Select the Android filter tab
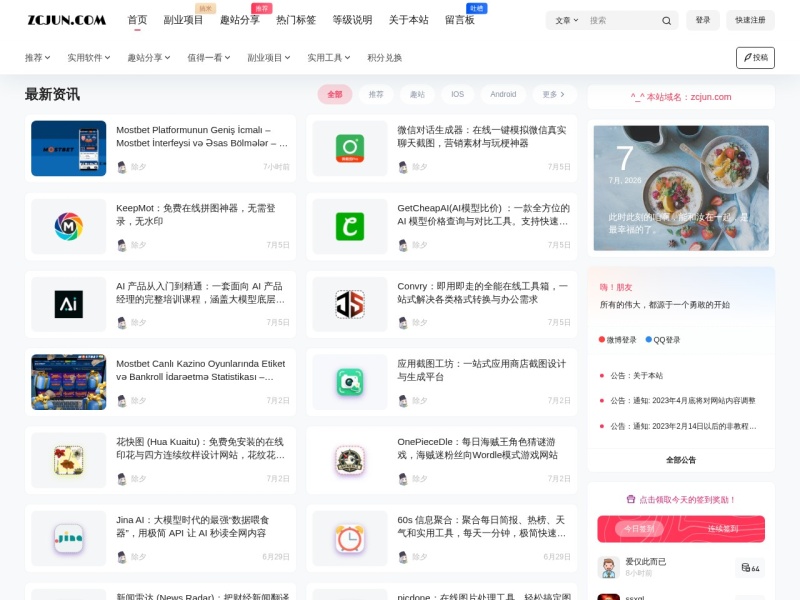Viewport: 800px width, 600px height. 503,94
